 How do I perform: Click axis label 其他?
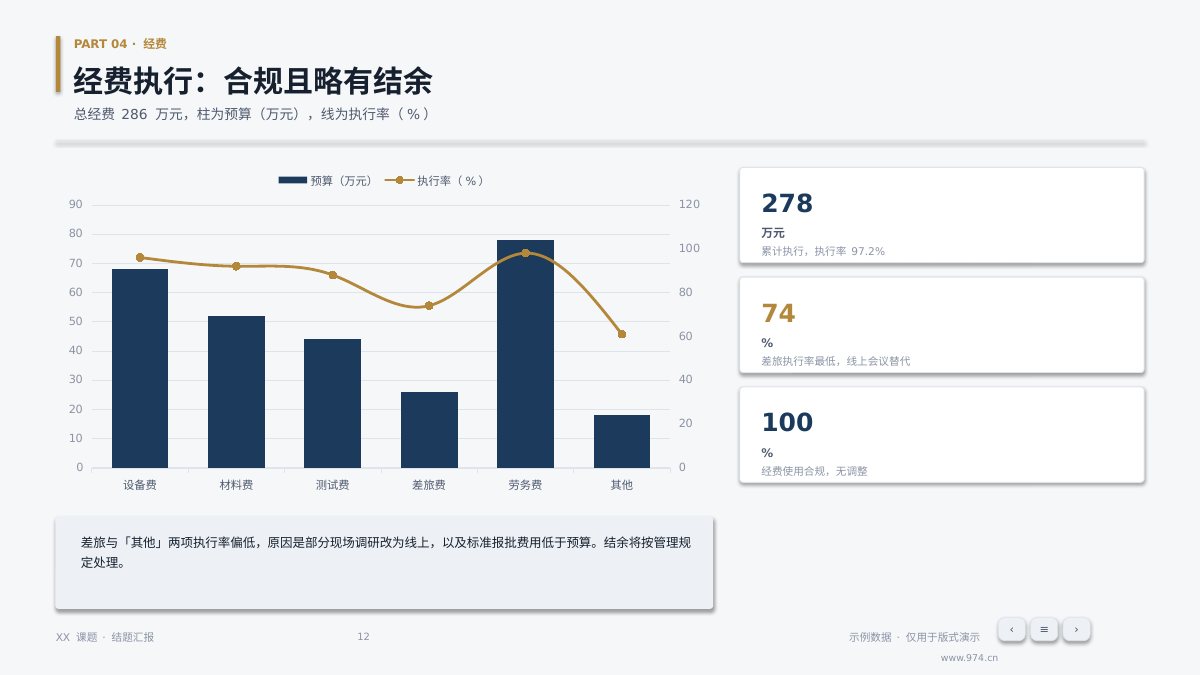point(622,485)
